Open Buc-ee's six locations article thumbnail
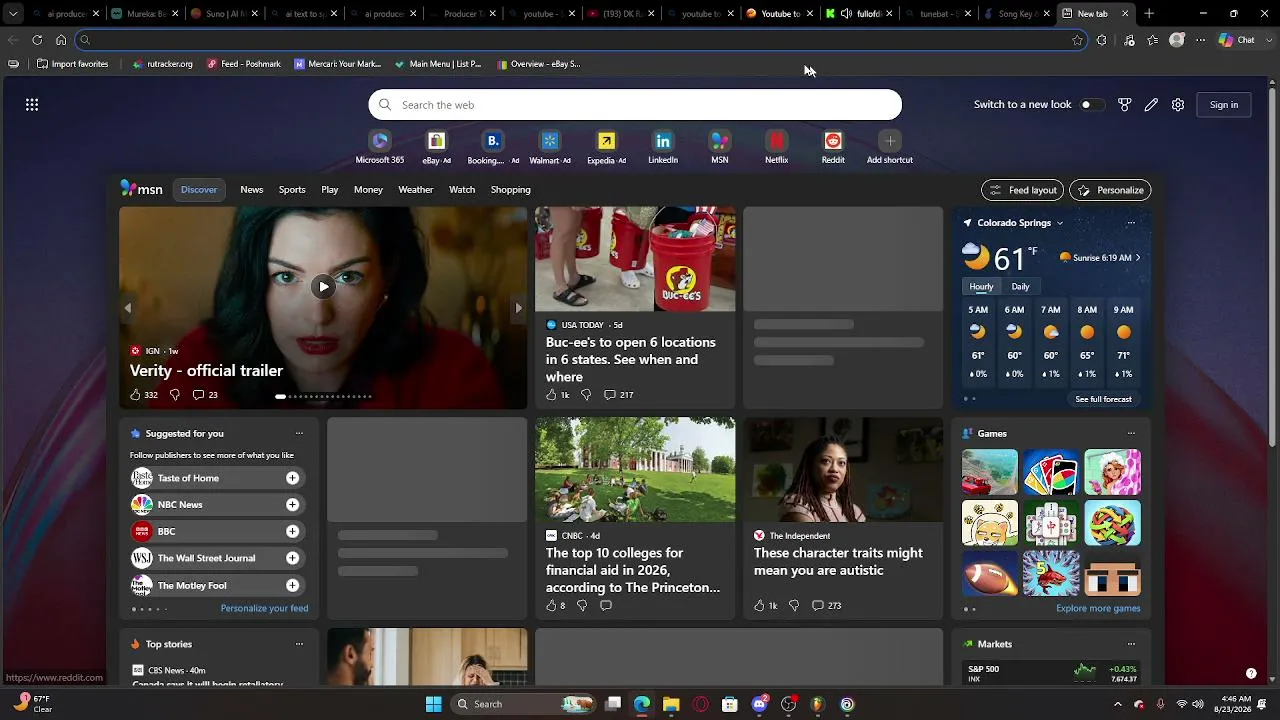Screen dimensions: 1280x720 pyautogui.click(x=635, y=259)
